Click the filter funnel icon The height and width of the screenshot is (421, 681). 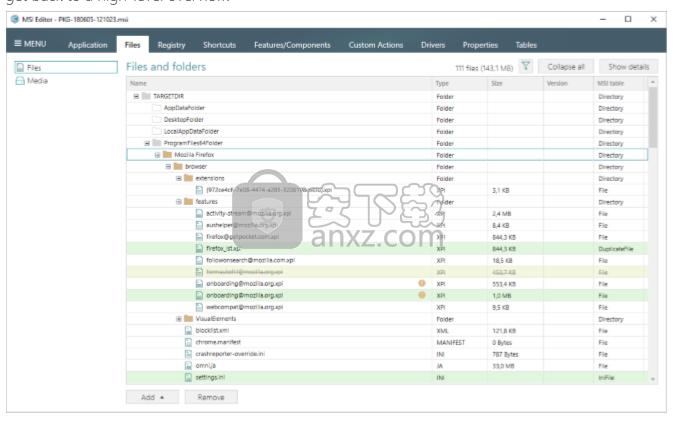[526, 66]
